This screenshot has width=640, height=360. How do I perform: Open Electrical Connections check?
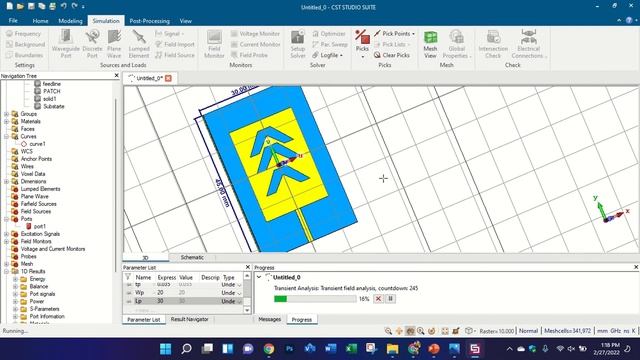[x=529, y=44]
